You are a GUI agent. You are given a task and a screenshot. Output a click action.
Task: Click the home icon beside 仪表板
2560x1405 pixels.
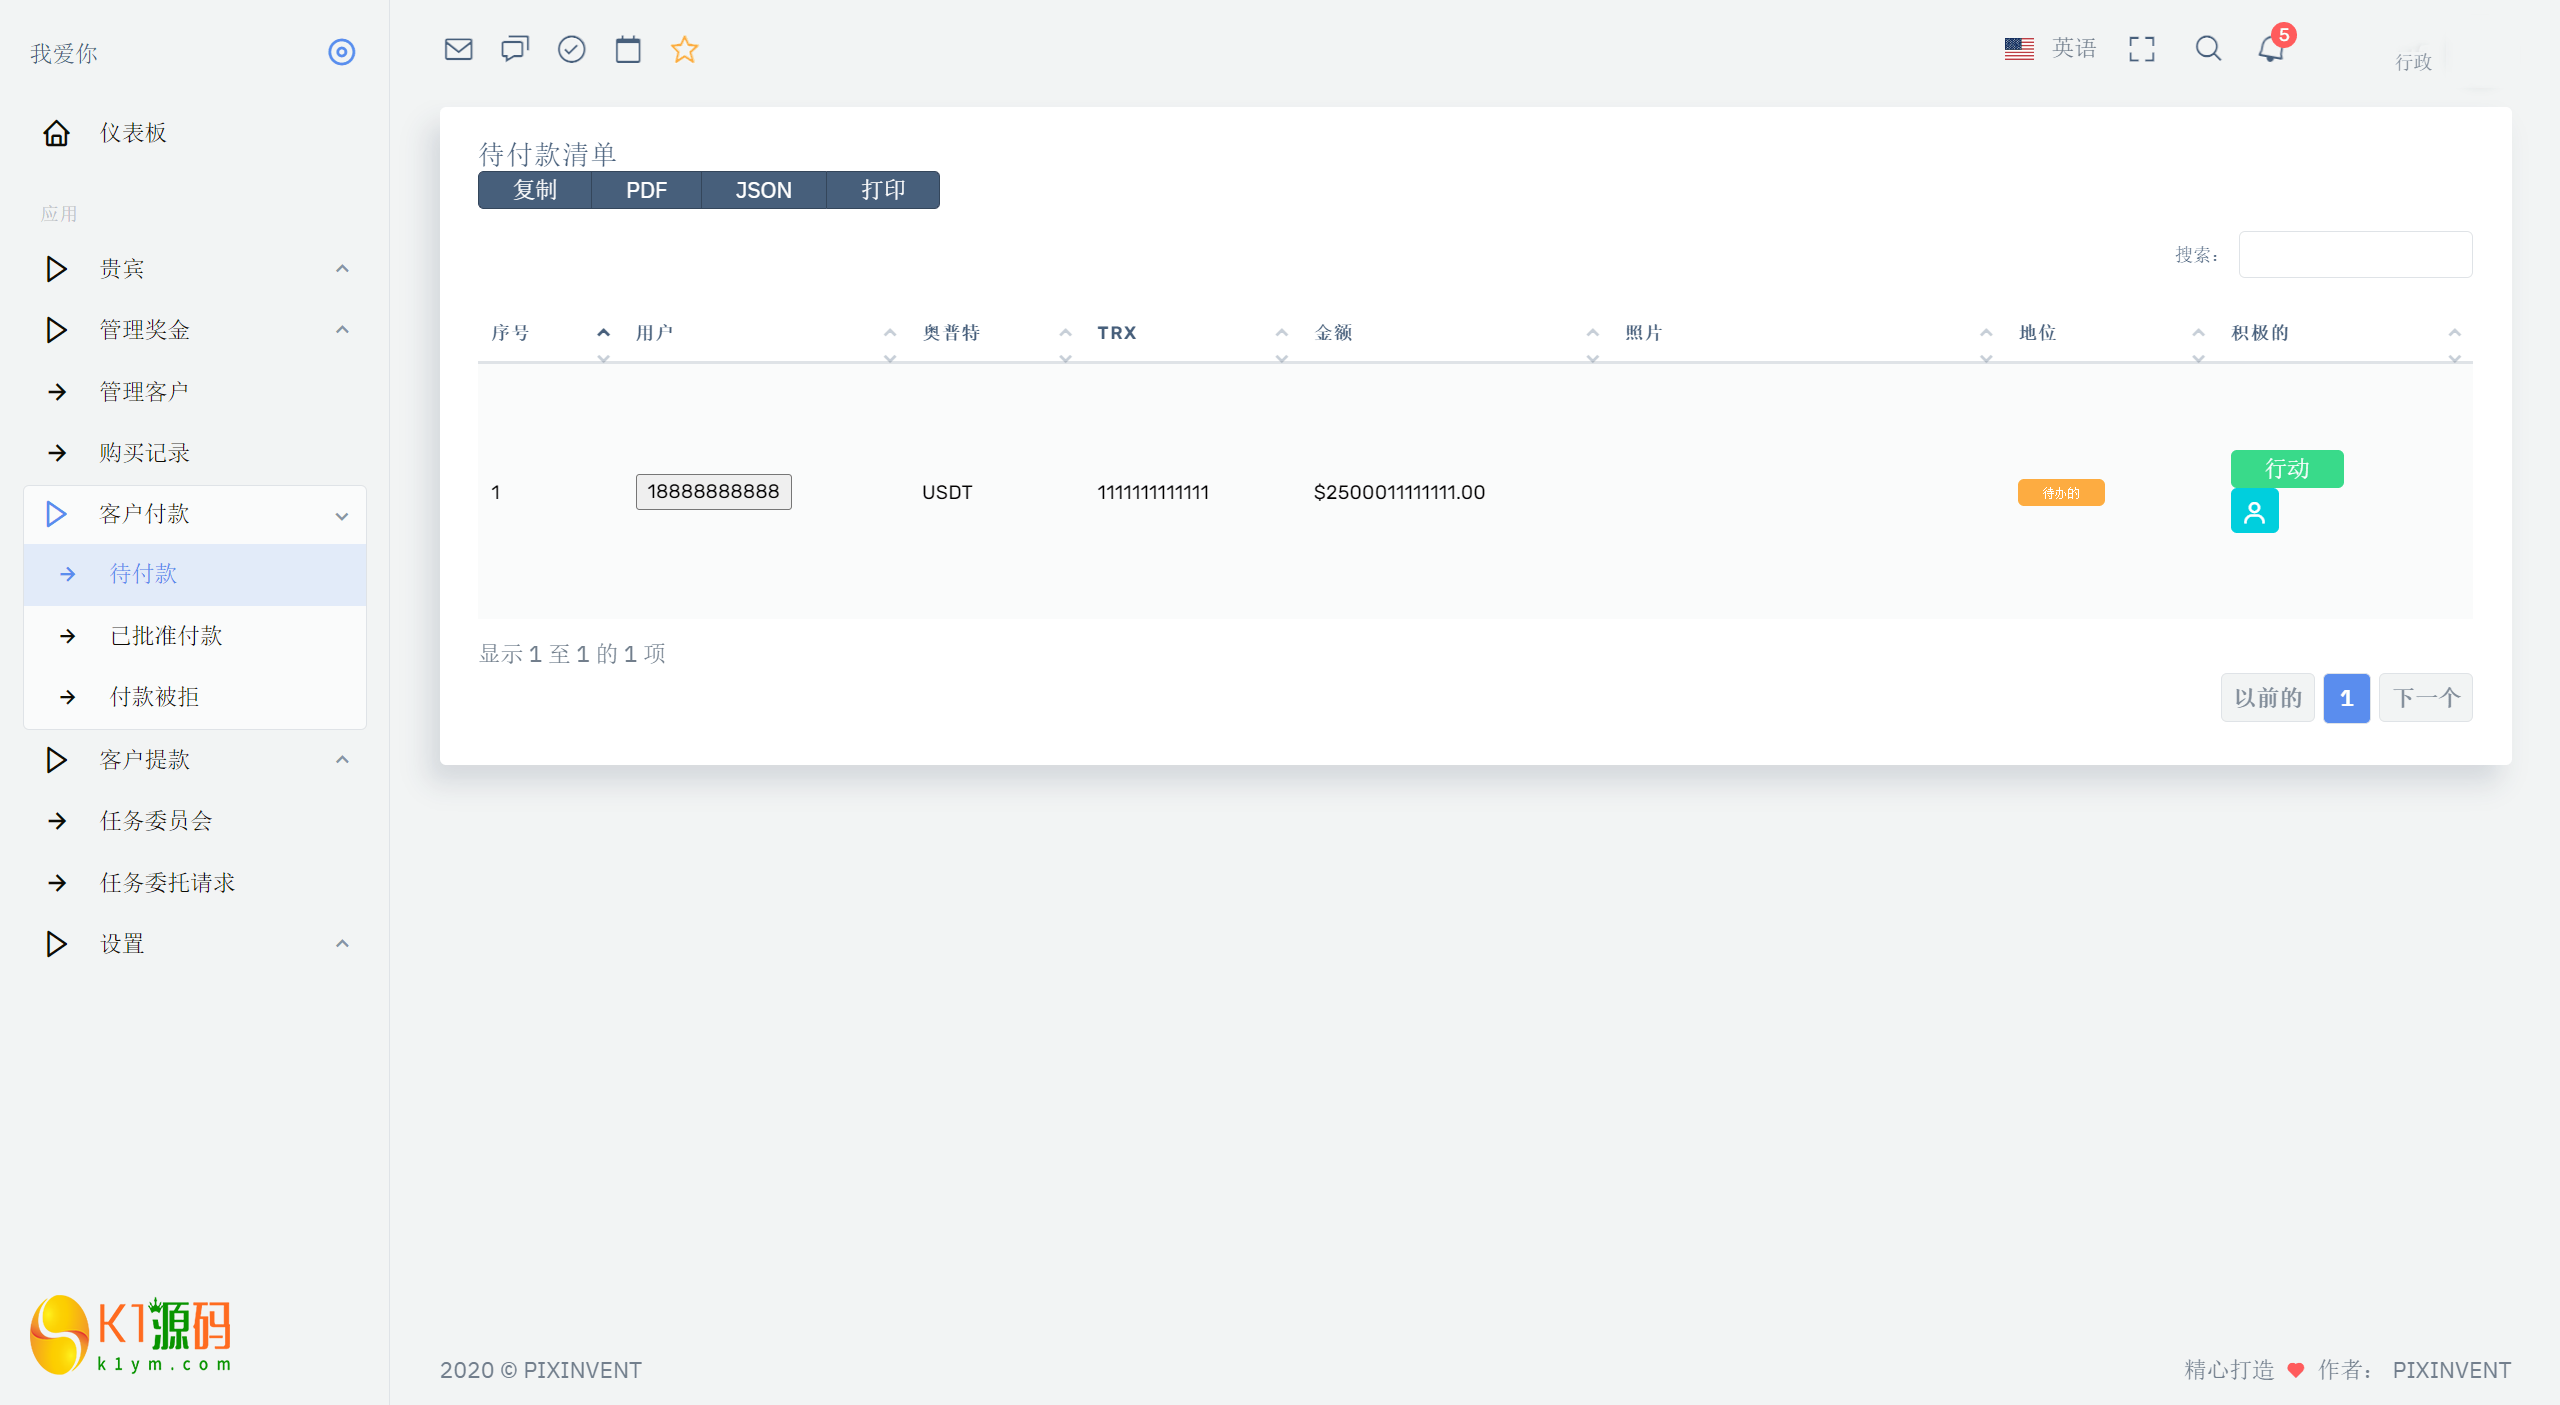click(x=57, y=133)
